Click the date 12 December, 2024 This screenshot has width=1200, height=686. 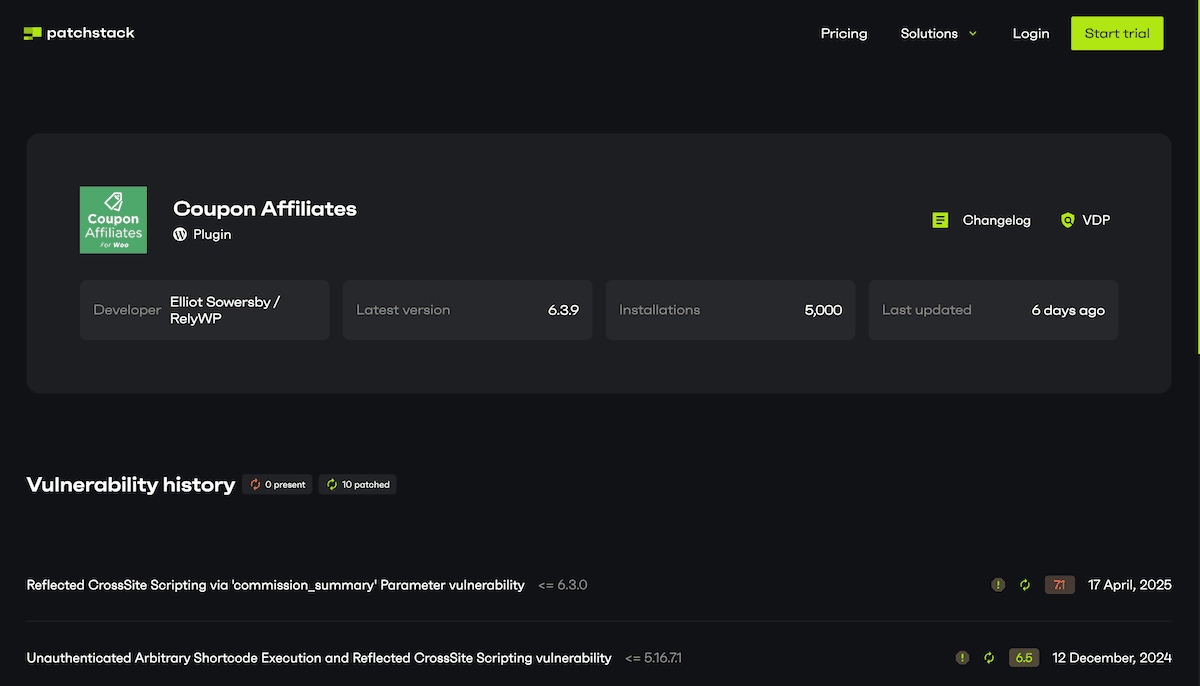pos(1112,658)
